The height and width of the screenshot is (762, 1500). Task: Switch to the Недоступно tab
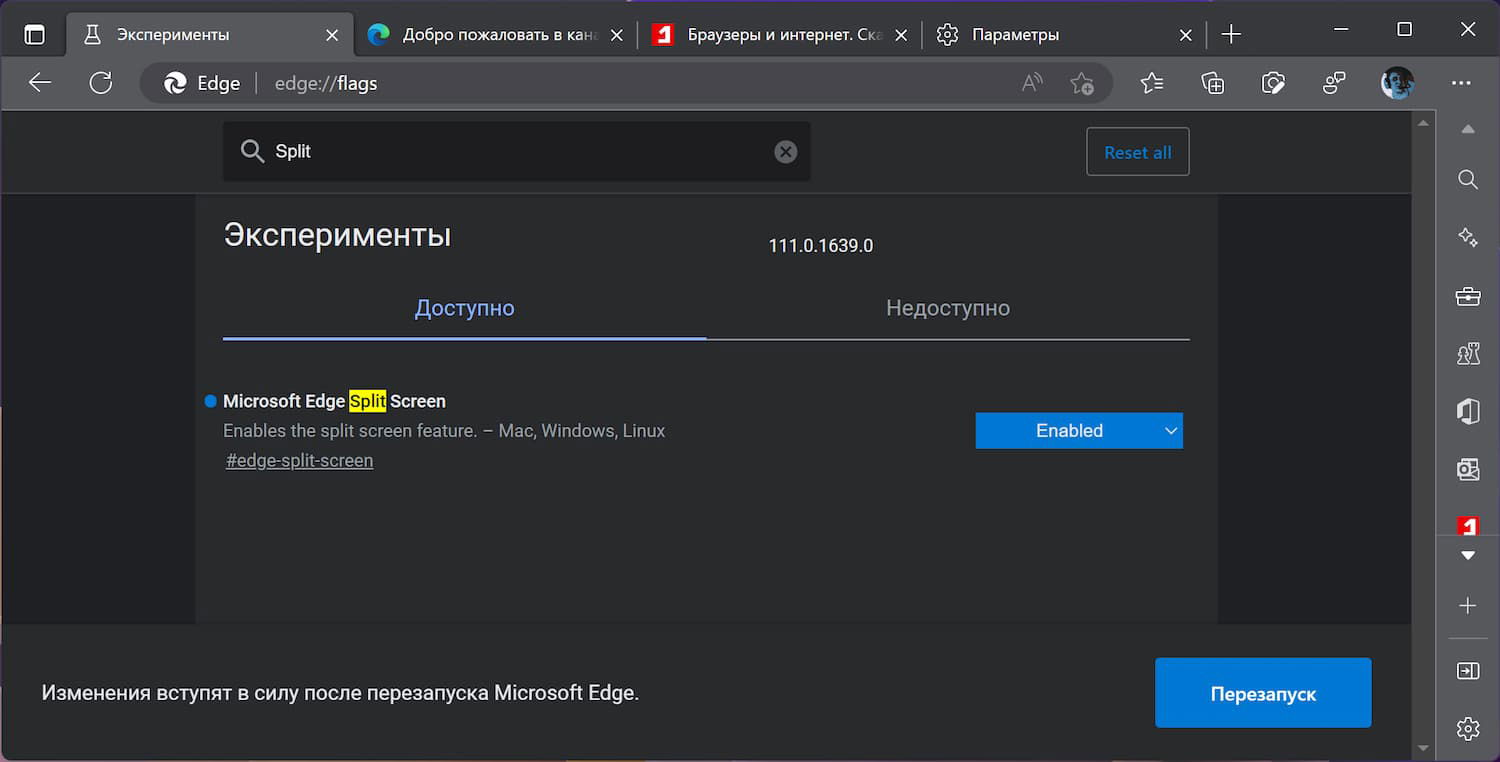947,309
